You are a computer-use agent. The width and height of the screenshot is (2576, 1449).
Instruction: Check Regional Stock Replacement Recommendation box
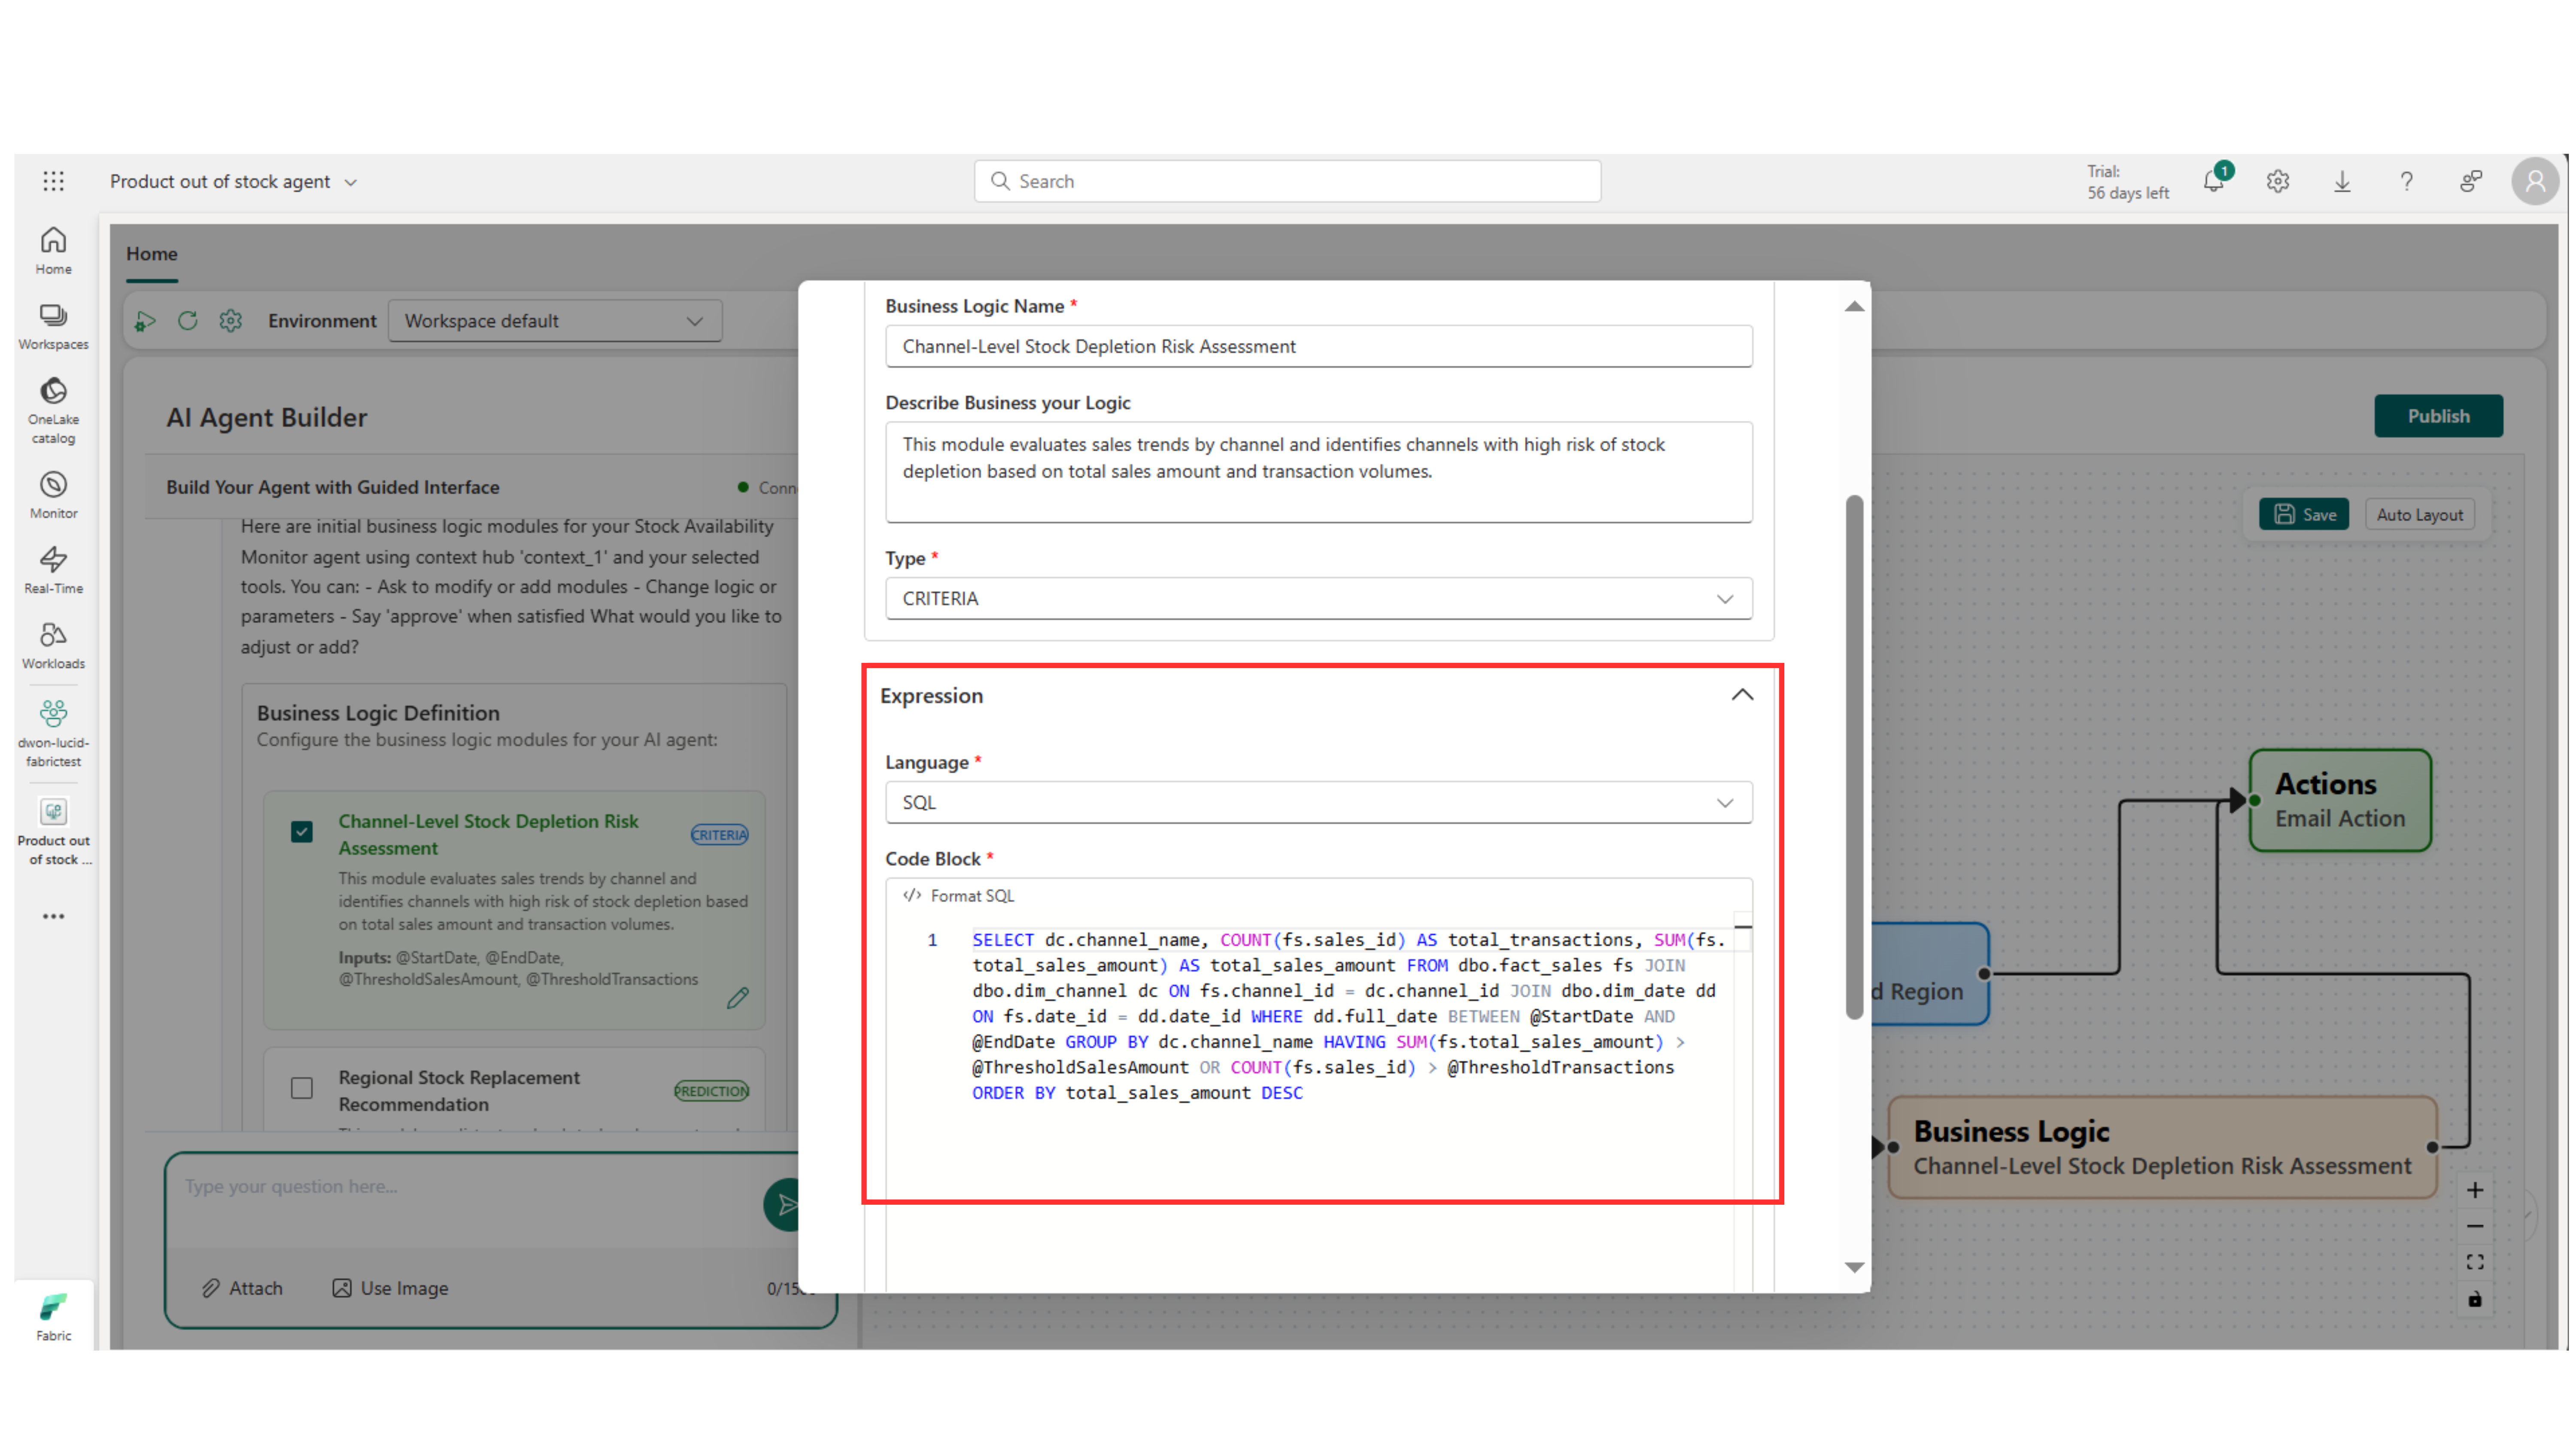pyautogui.click(x=301, y=1088)
